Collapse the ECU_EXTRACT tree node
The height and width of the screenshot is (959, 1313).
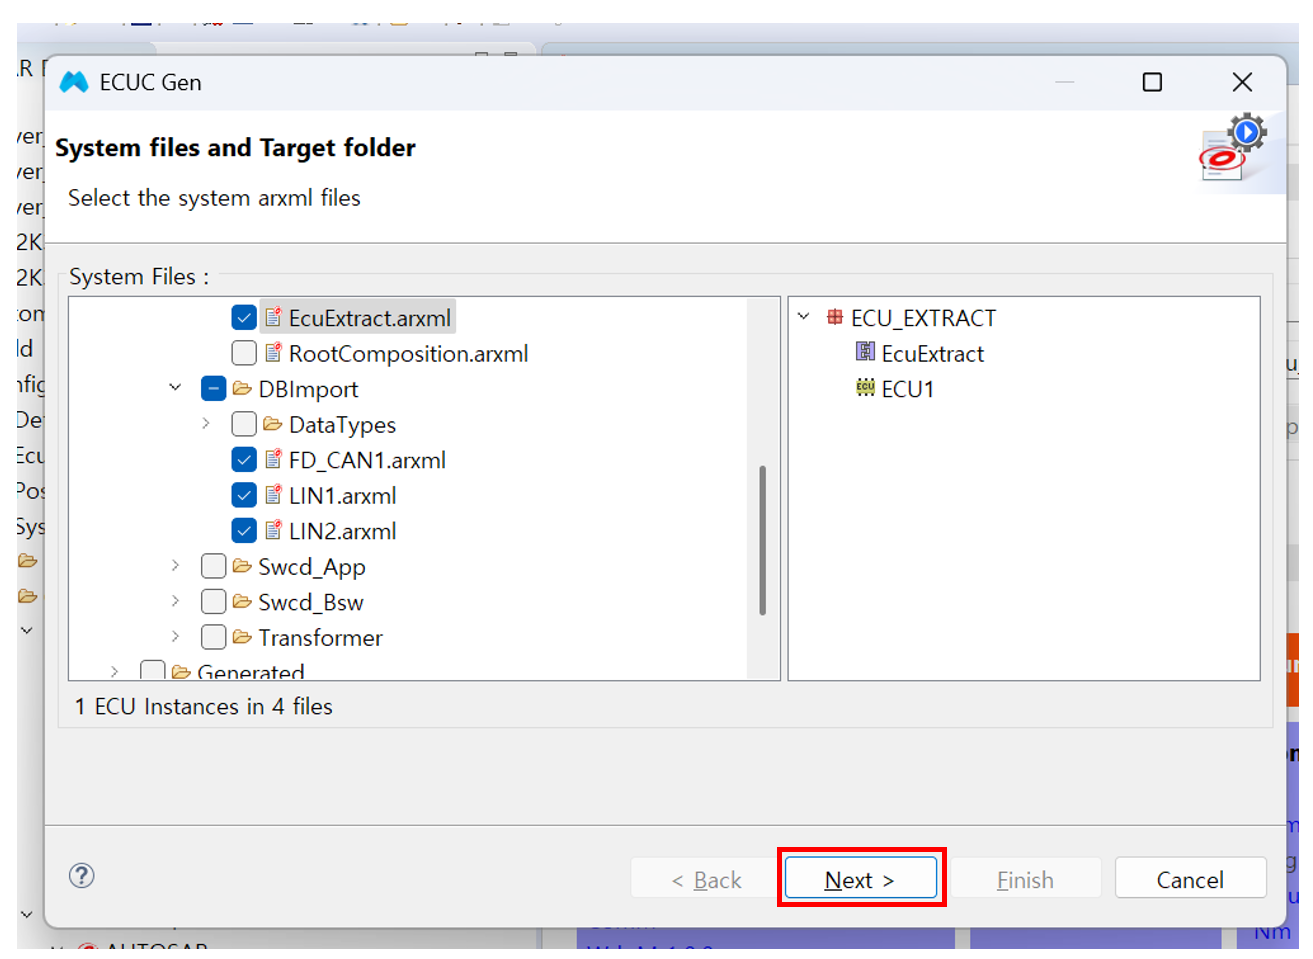point(804,317)
